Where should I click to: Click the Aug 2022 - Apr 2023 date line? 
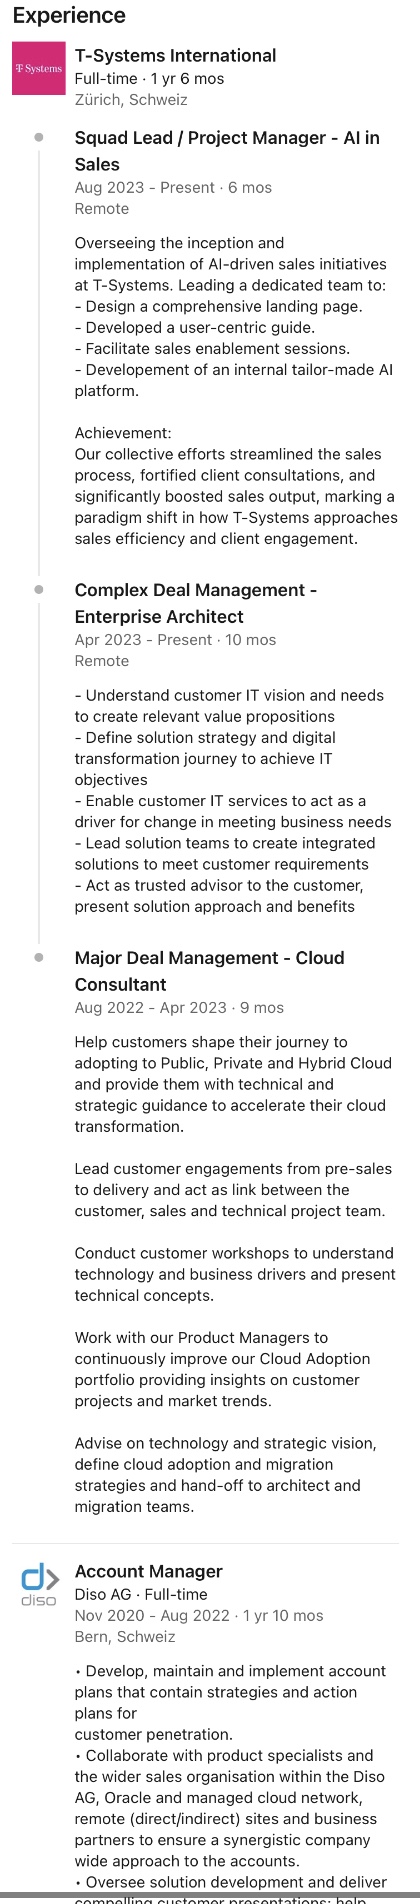[x=179, y=1007]
